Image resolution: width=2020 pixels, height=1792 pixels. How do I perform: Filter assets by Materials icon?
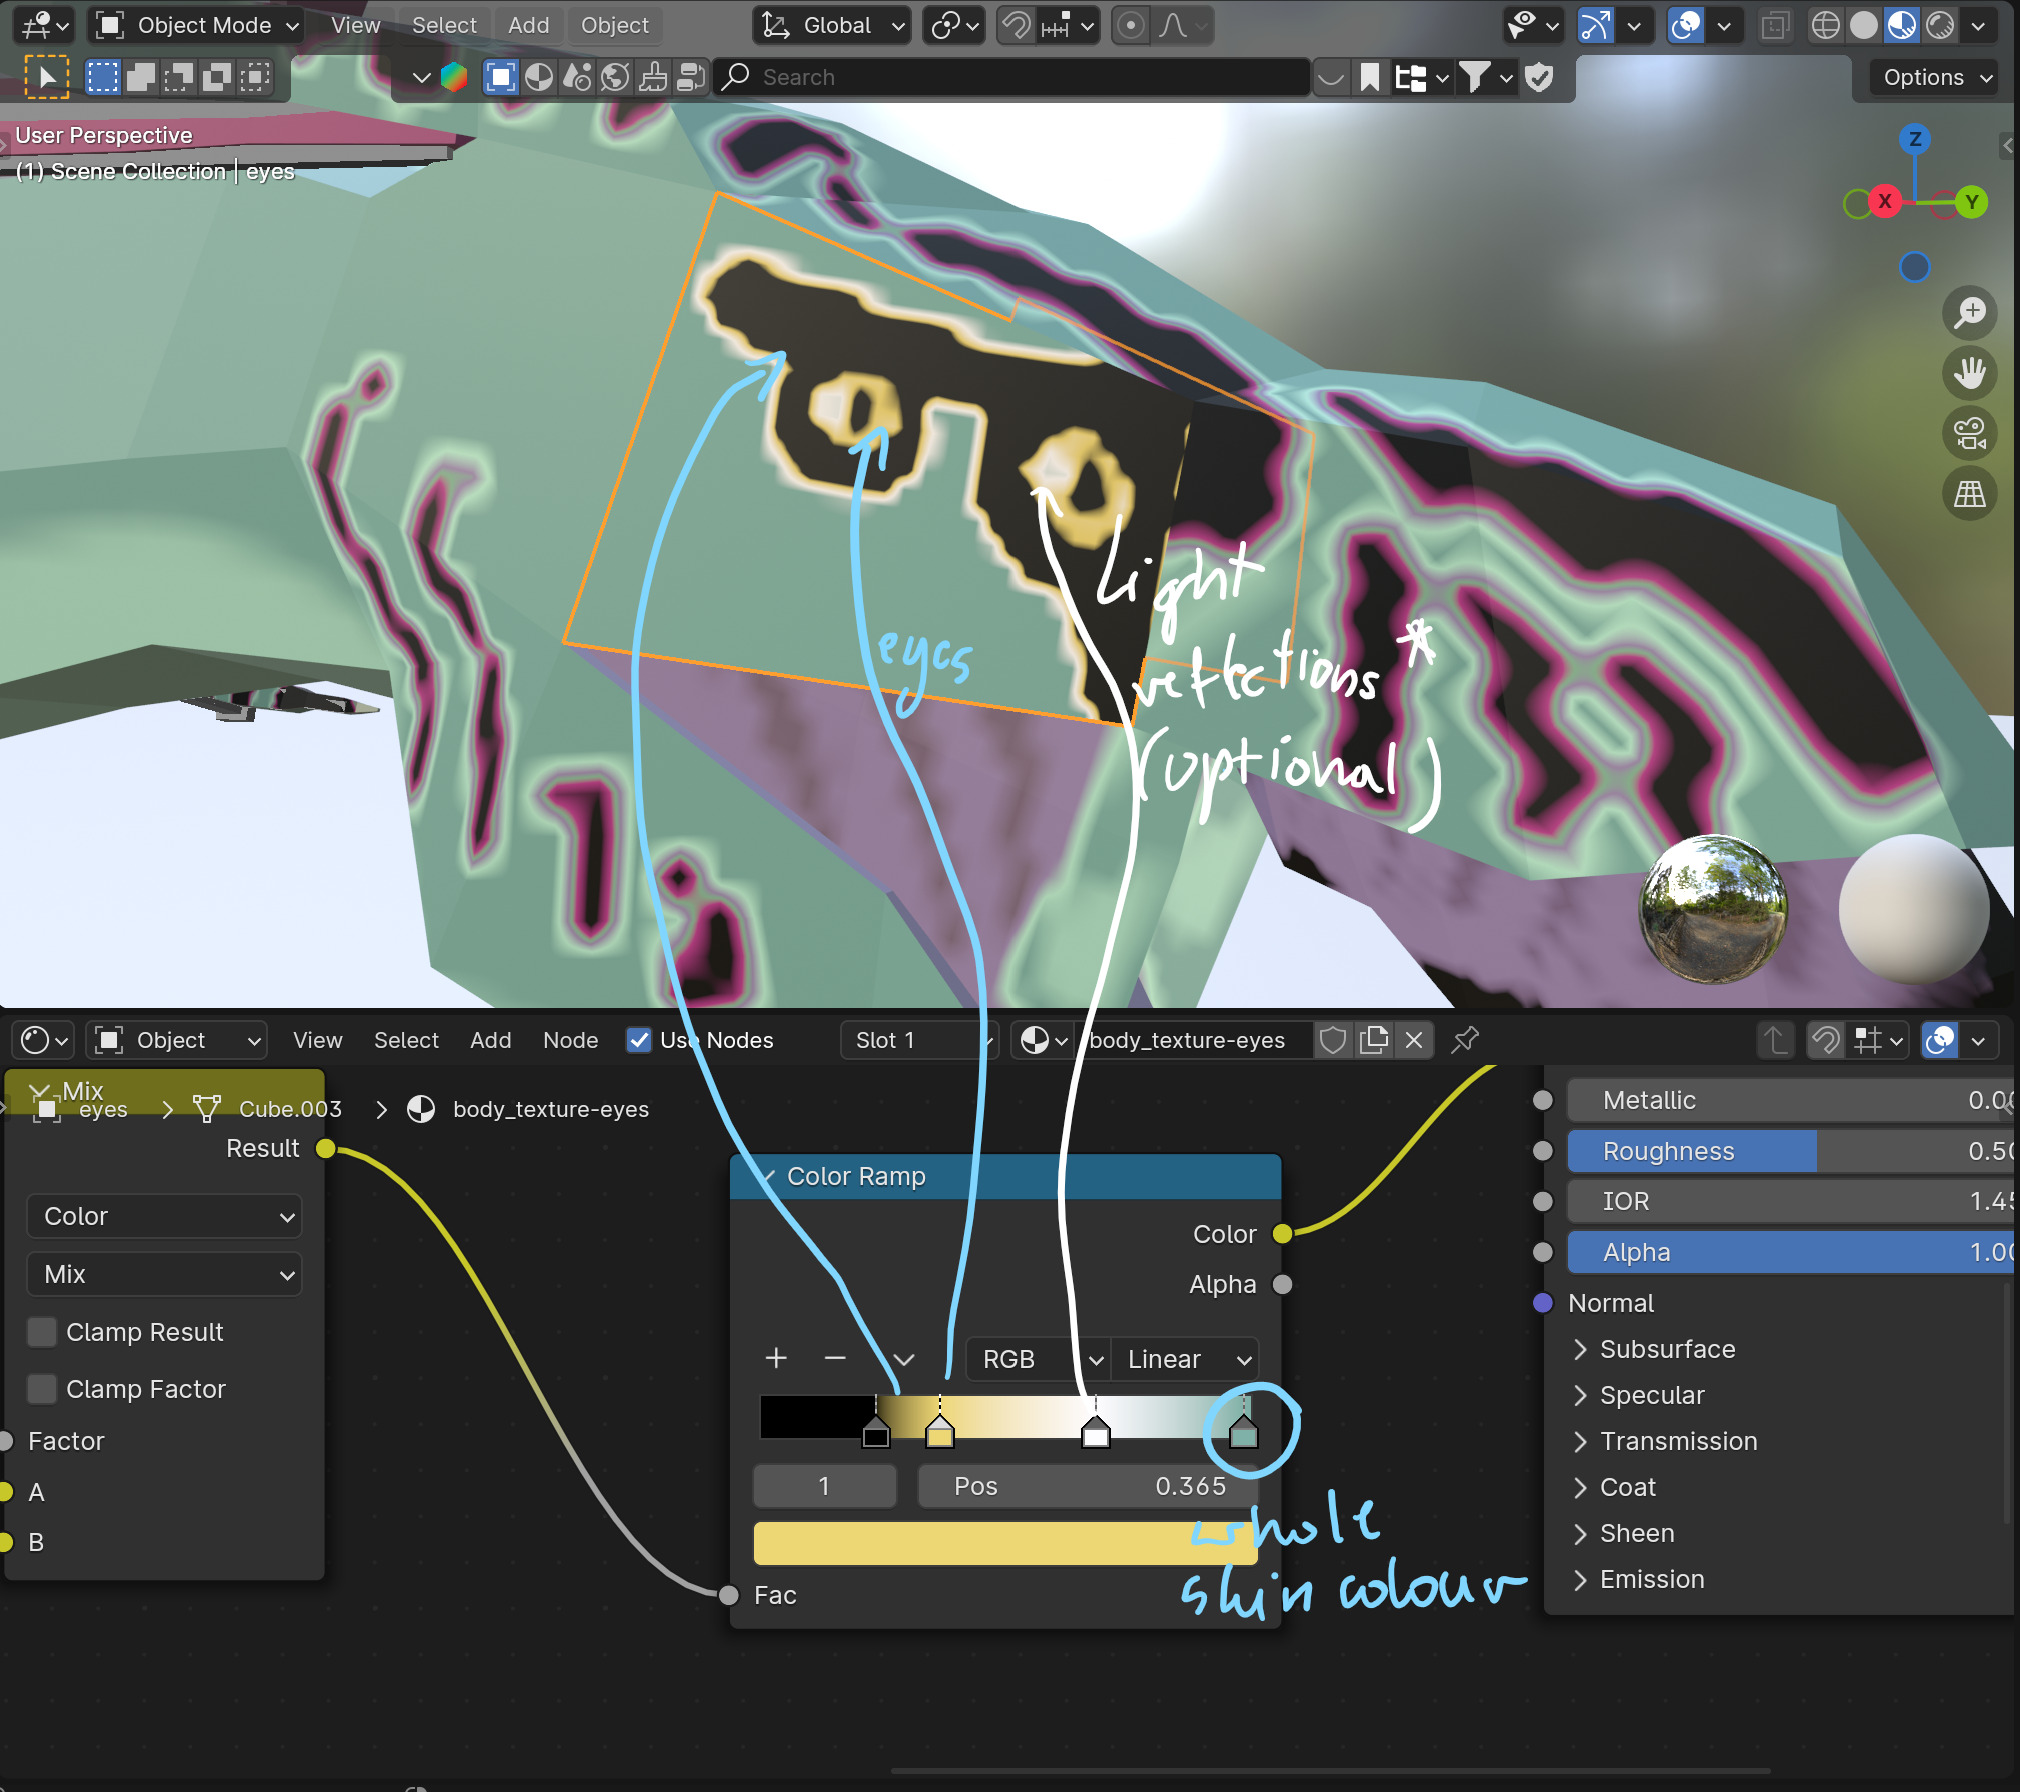pyautogui.click(x=539, y=77)
